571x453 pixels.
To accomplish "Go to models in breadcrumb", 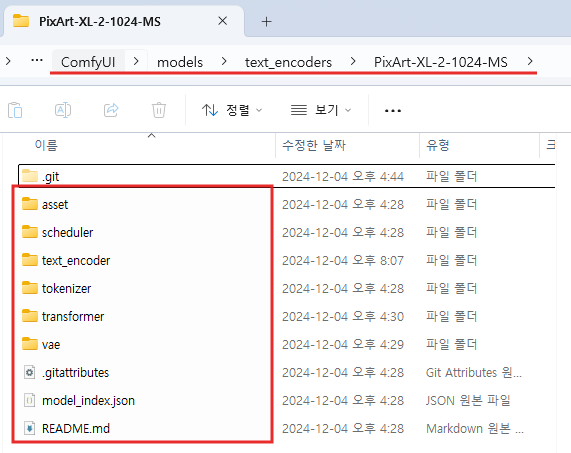I will 180,62.
